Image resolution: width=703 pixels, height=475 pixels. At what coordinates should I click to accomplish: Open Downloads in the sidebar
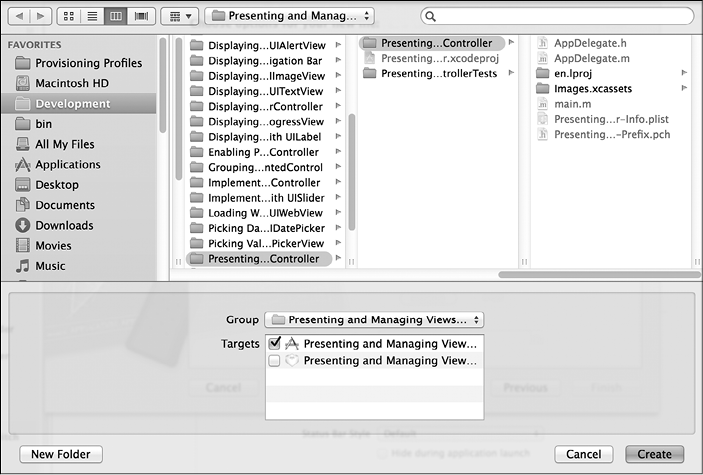pos(64,225)
